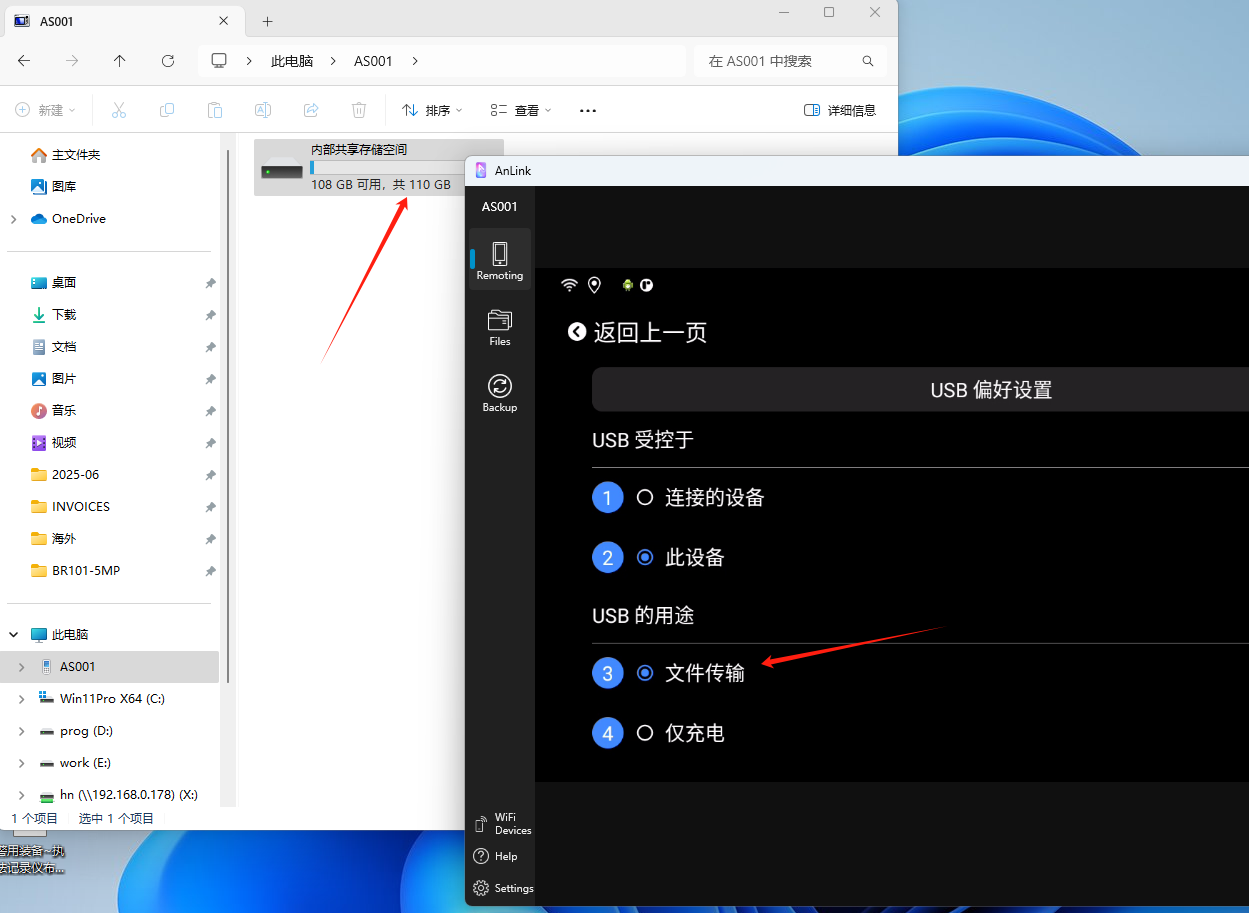Viewport: 1249px width, 913px height.
Task: Expand the OneDrive tree node
Action: pos(13,219)
